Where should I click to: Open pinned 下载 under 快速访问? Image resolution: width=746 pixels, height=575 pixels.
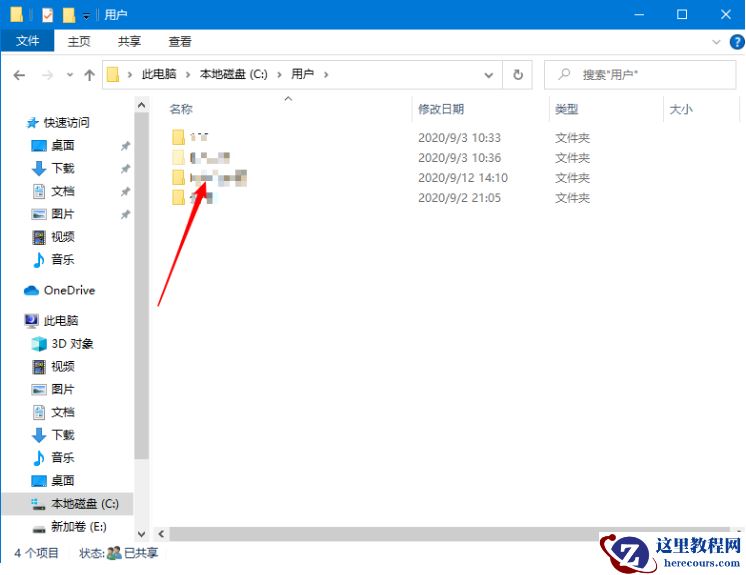pyautogui.click(x=53, y=168)
